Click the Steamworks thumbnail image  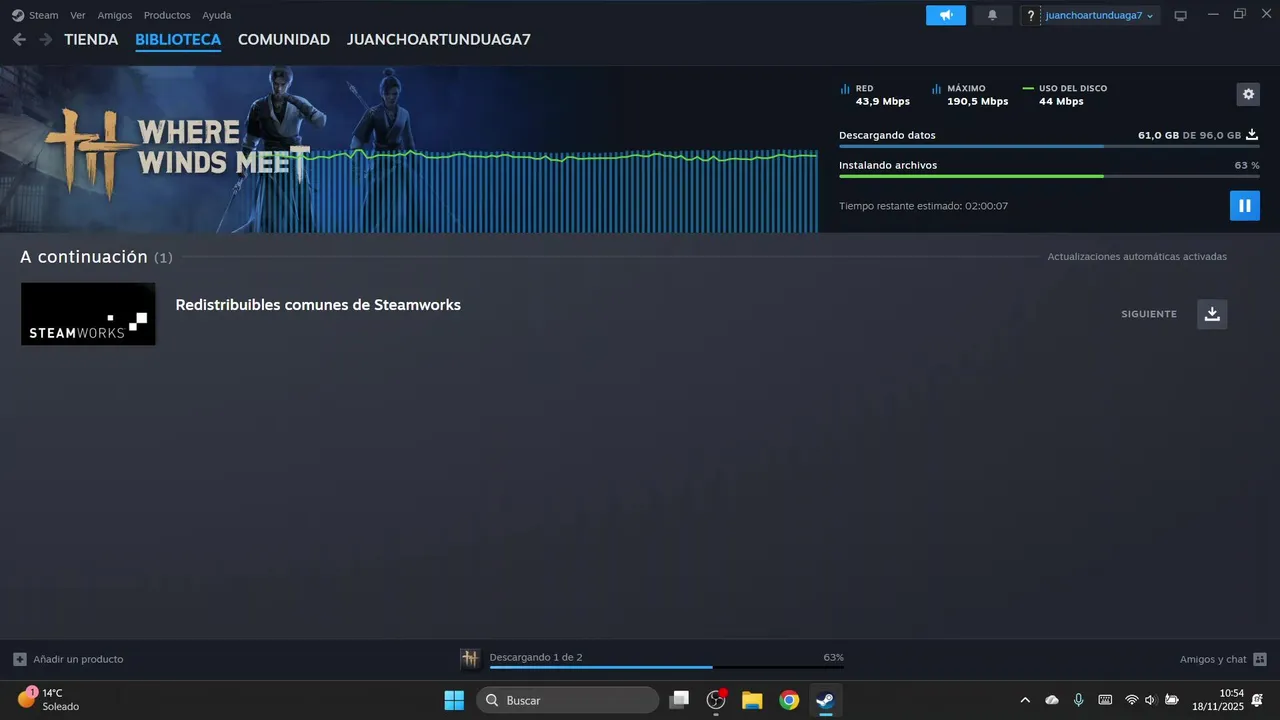click(x=88, y=314)
